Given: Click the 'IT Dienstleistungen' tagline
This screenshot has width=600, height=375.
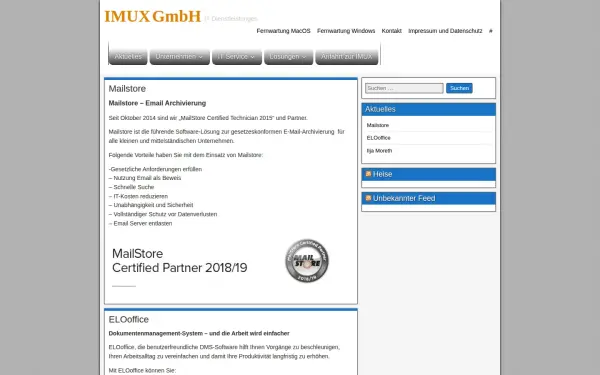Looking at the screenshot, I should pyautogui.click(x=231, y=19).
